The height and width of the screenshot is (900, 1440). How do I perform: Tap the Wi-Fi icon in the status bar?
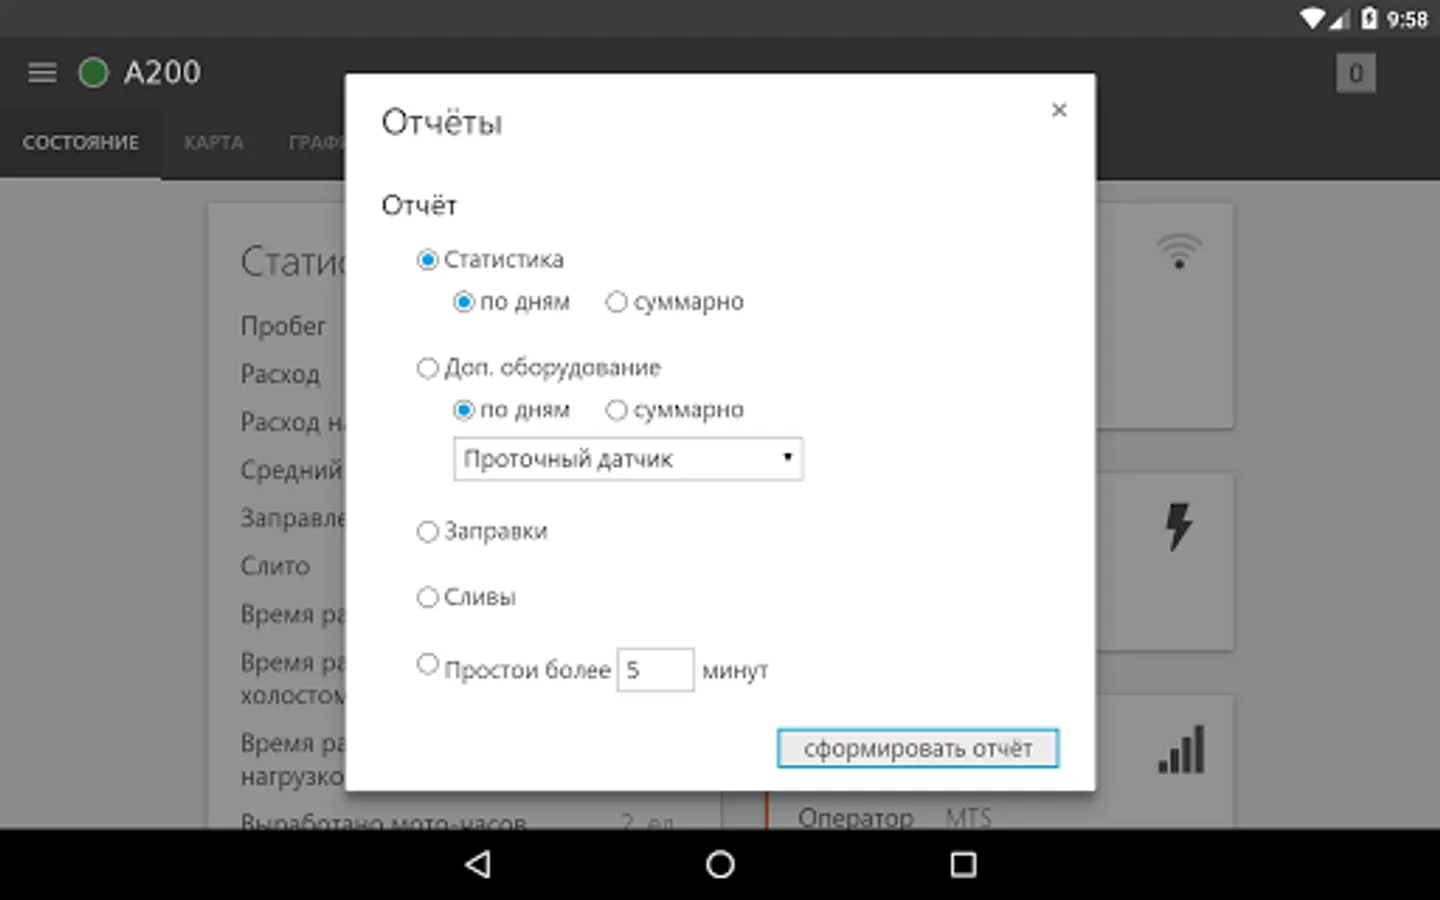[1312, 18]
